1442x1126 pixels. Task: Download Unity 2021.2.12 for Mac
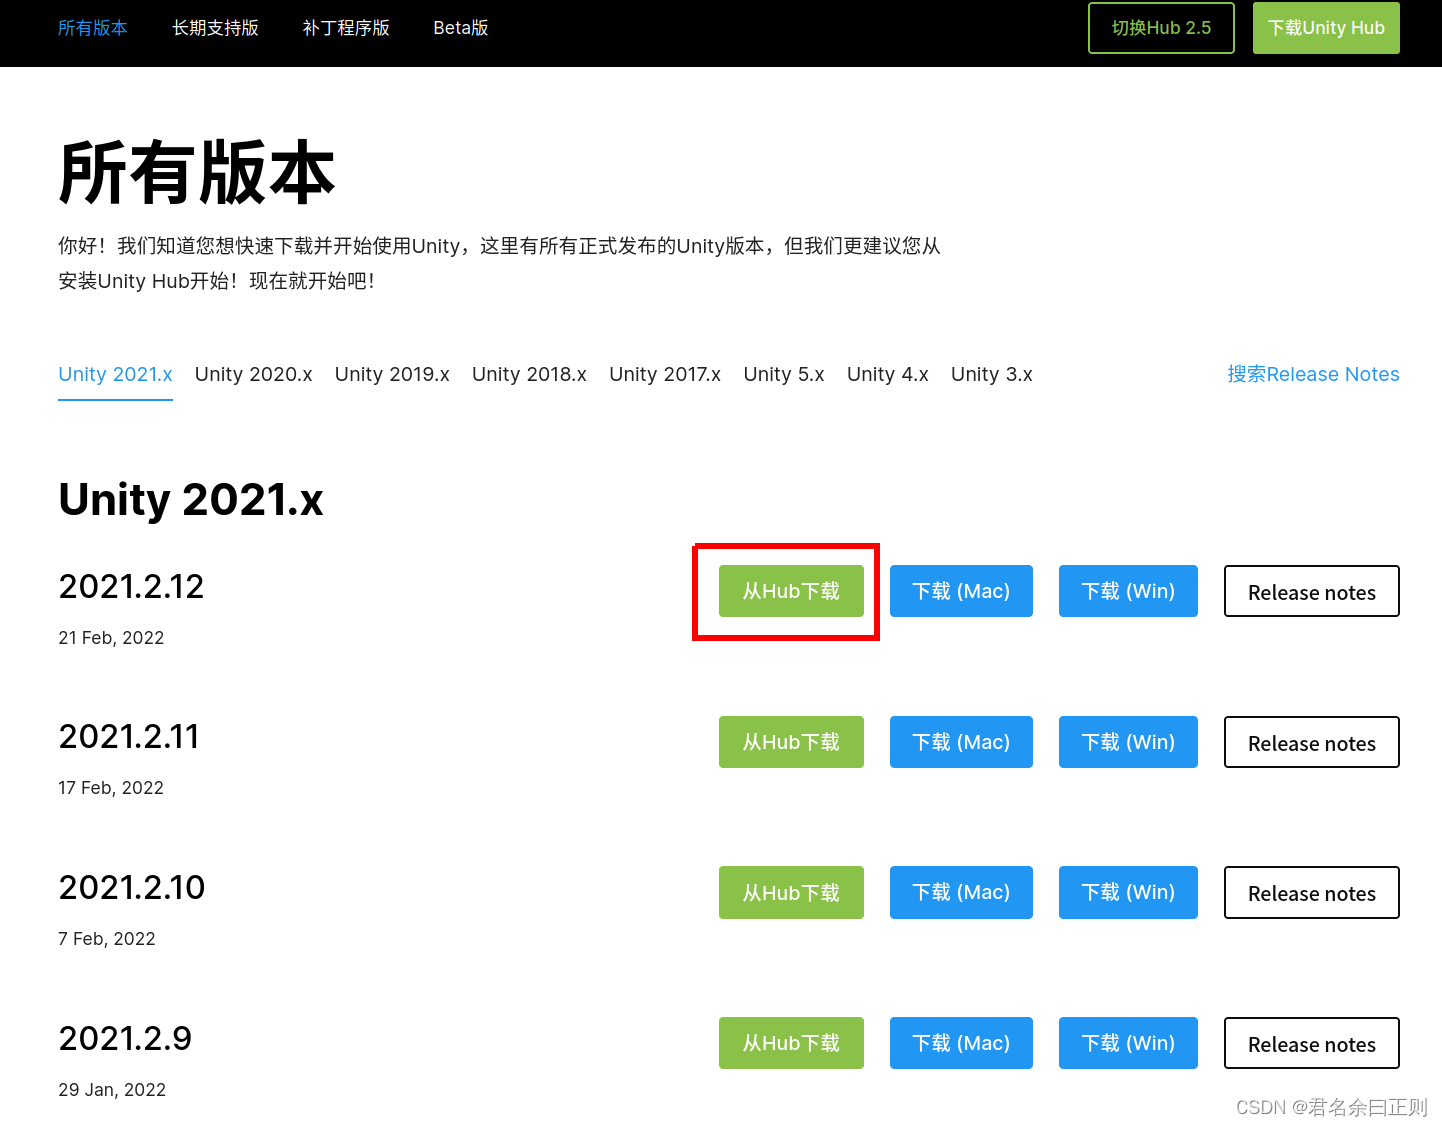point(961,591)
